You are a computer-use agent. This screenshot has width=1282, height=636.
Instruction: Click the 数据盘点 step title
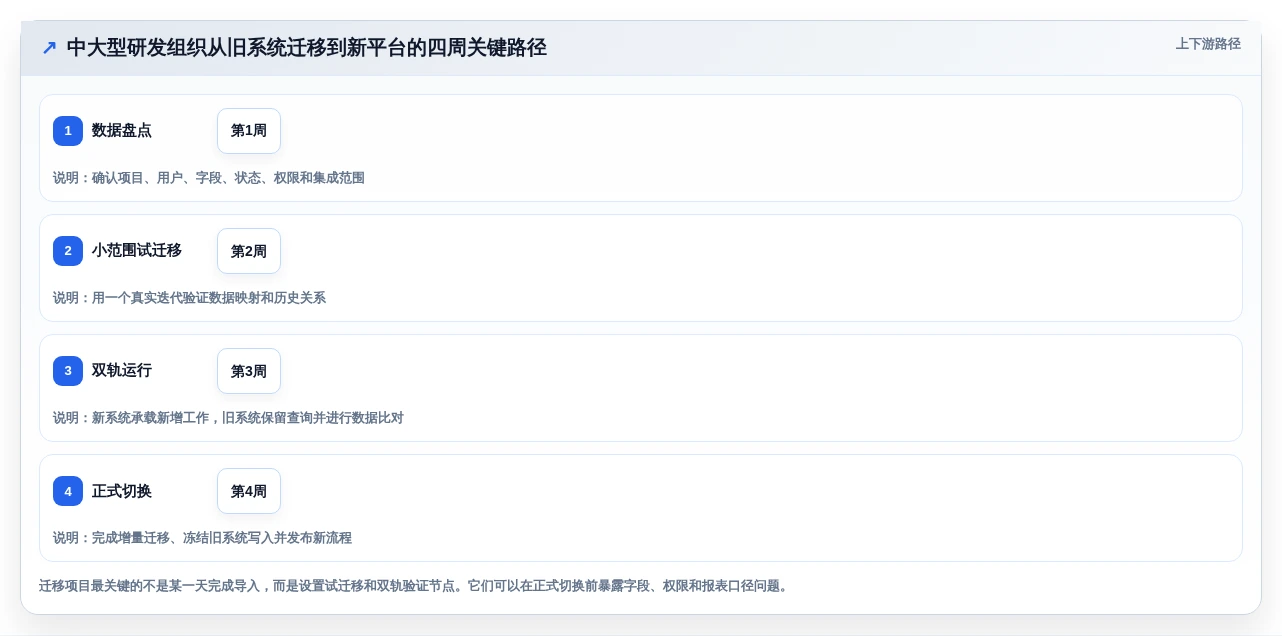(x=122, y=131)
